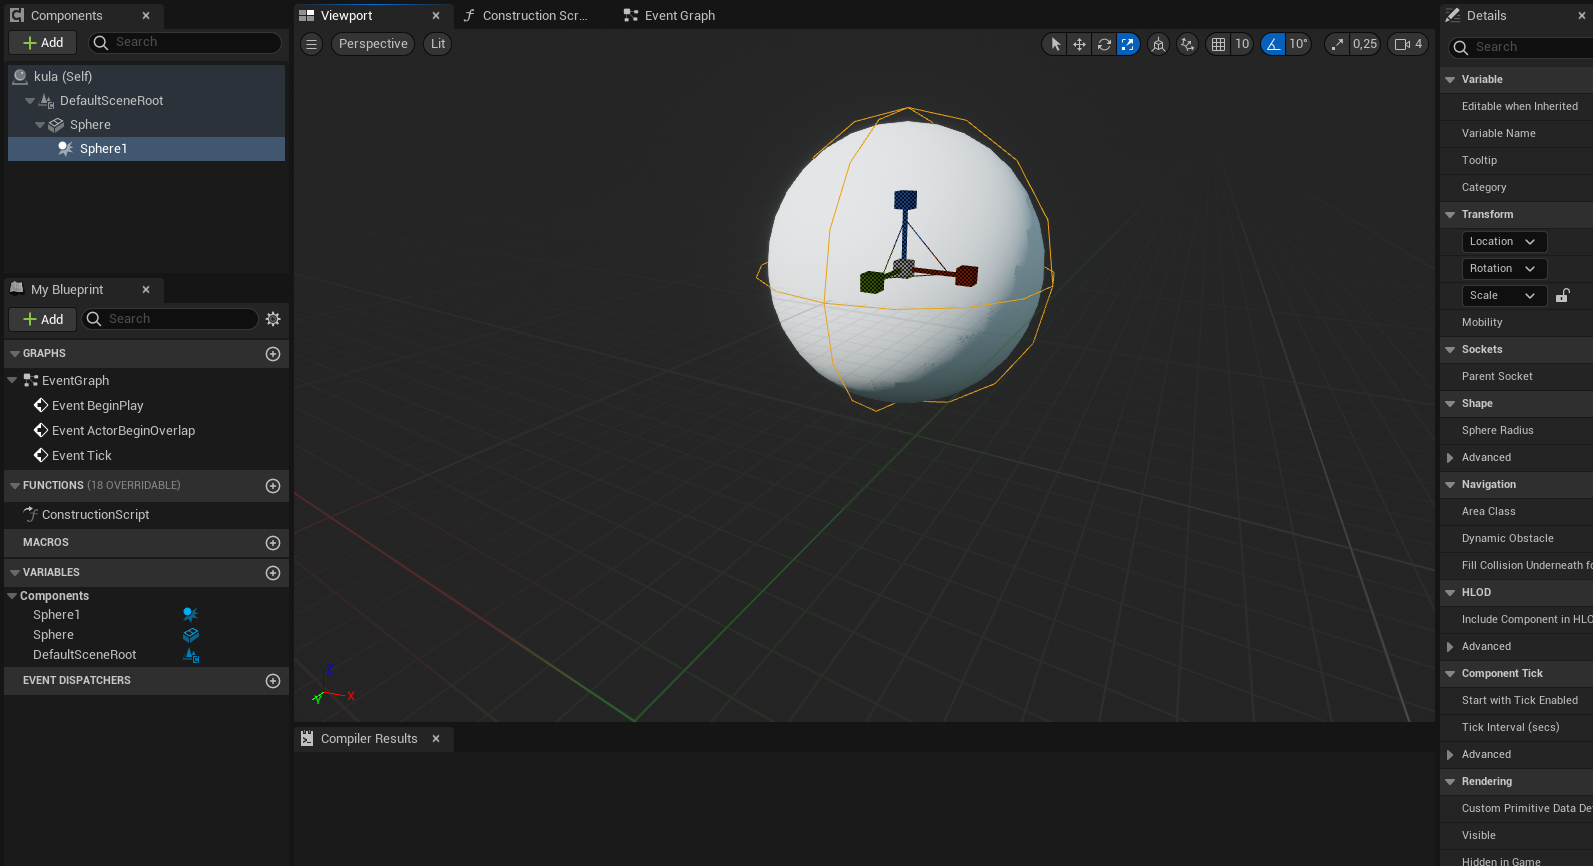The height and width of the screenshot is (866, 1593).
Task: Add a new variable with plus icon
Action: pyautogui.click(x=273, y=573)
